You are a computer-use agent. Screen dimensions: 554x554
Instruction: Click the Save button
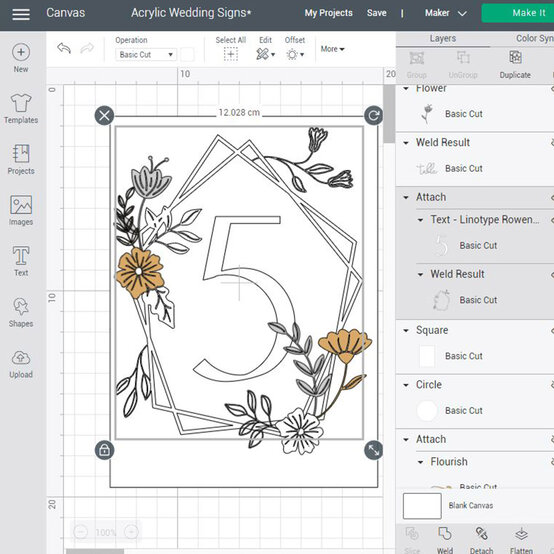click(x=377, y=13)
